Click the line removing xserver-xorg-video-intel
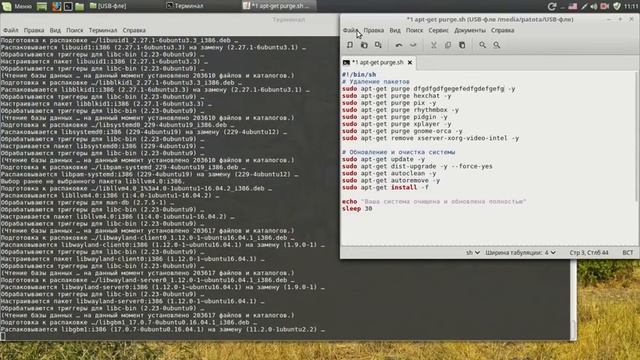Viewport: 640px width, 360px height. [430, 138]
